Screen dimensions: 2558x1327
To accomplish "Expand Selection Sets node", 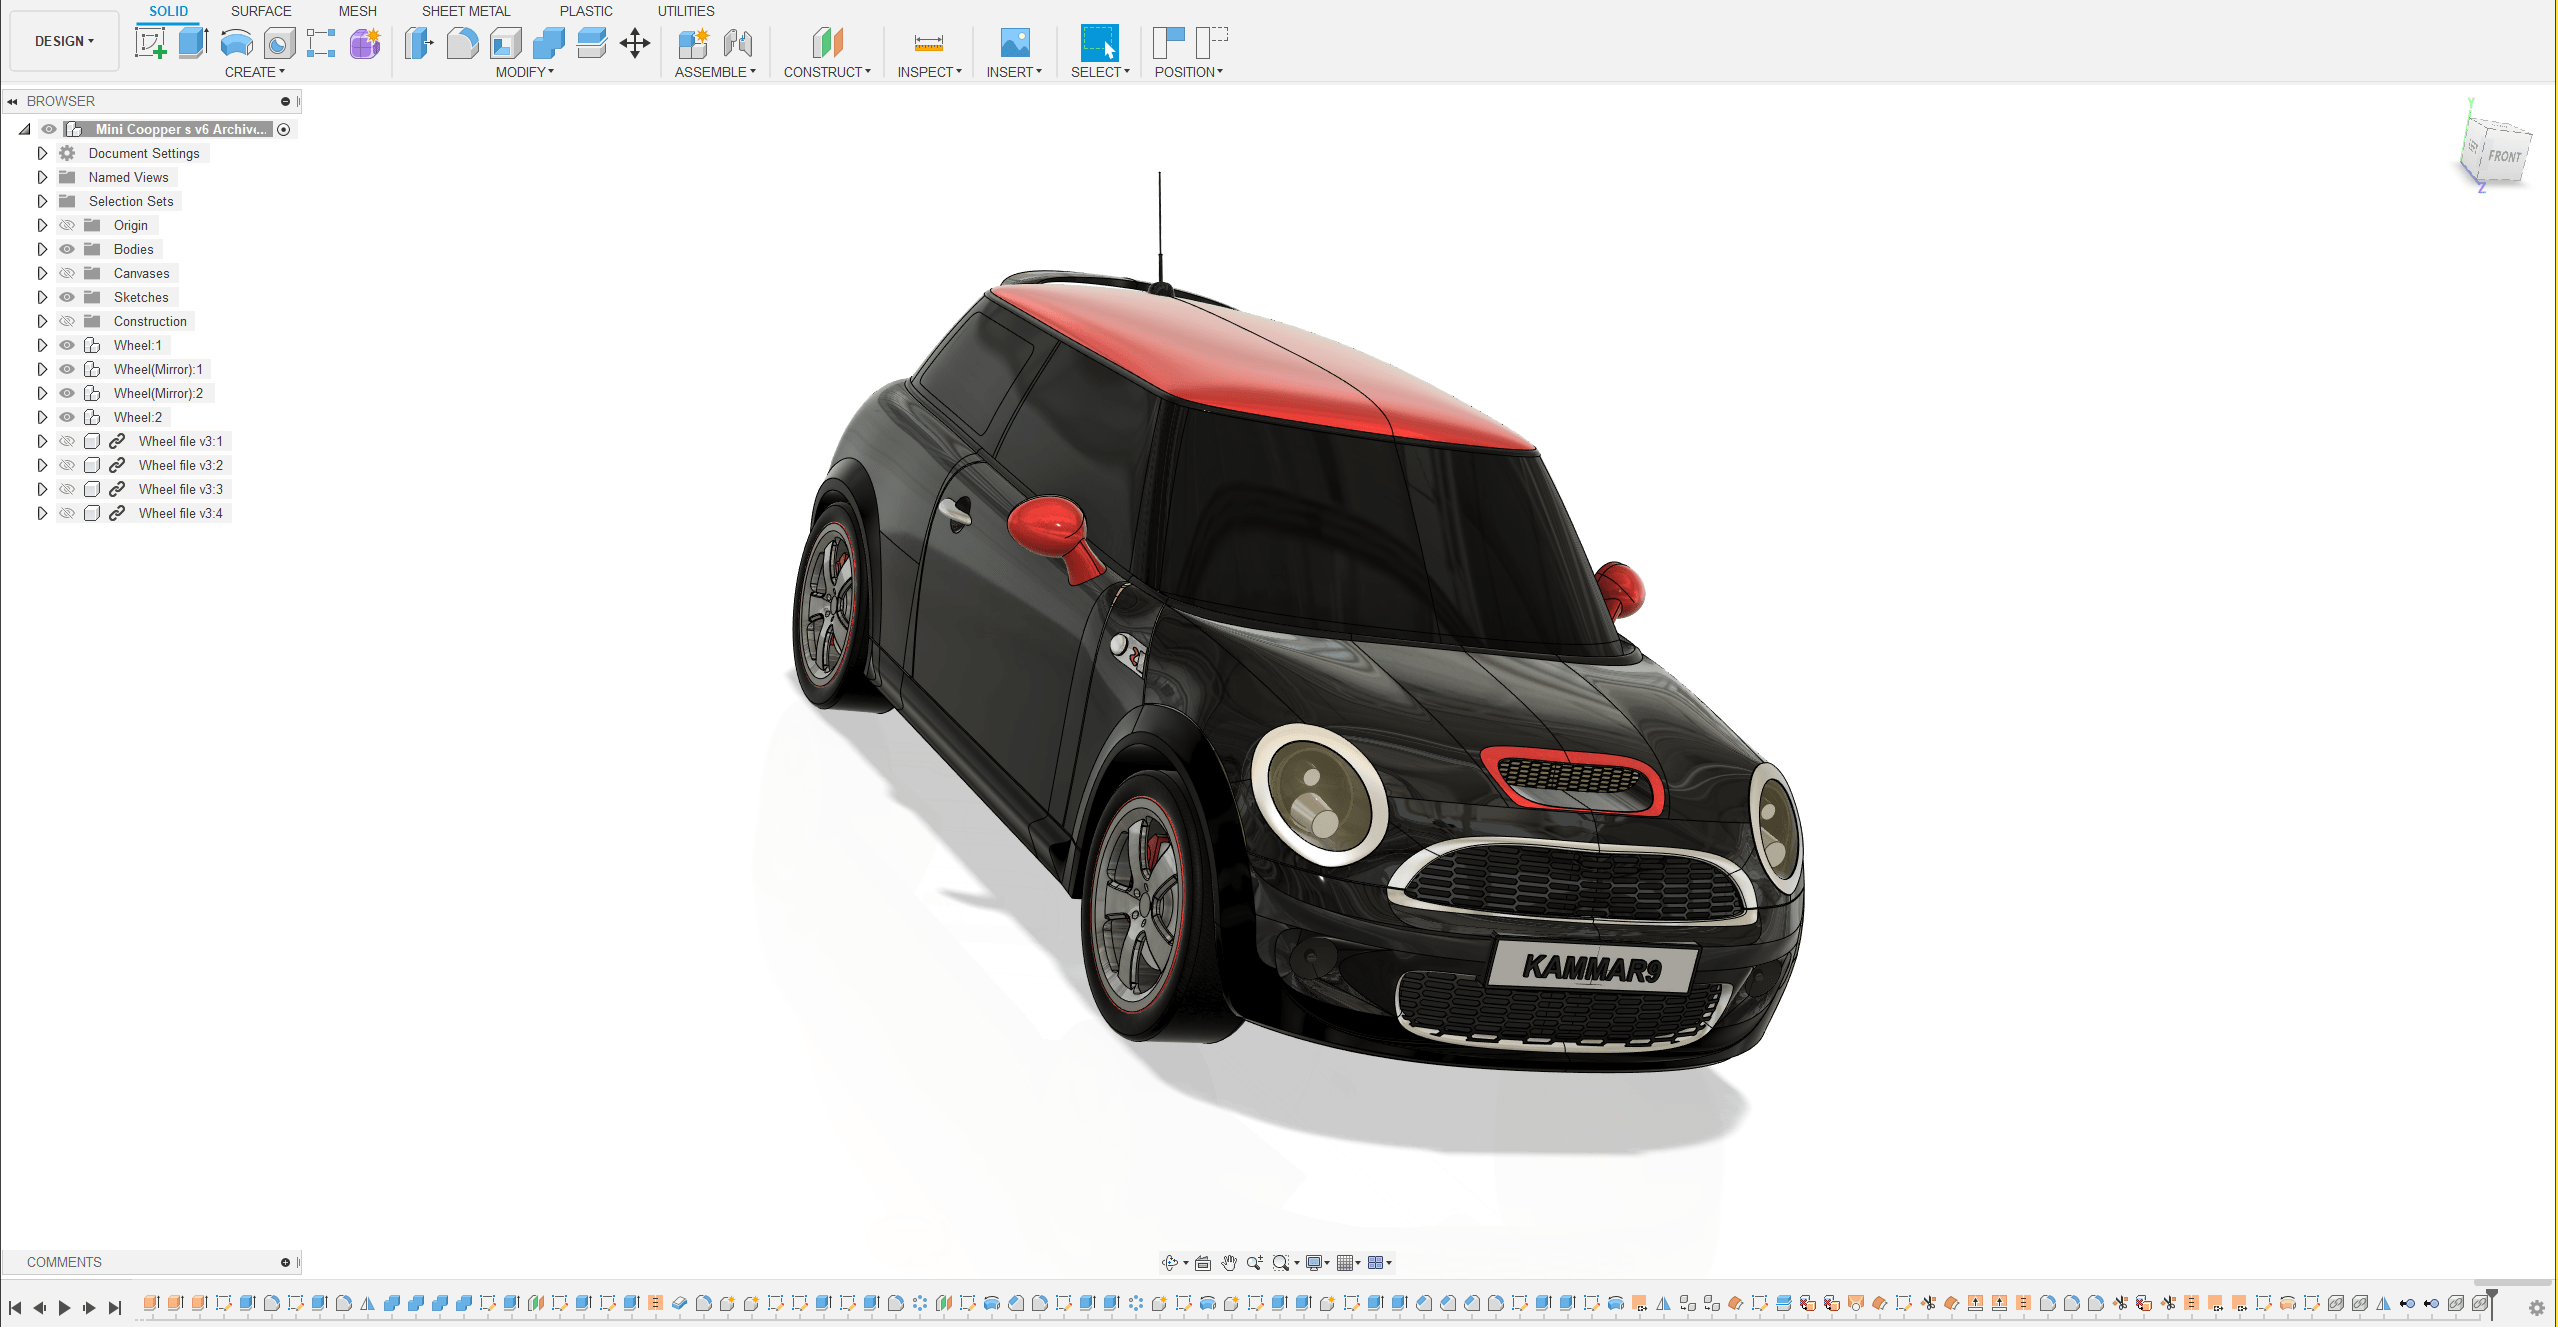I will [x=42, y=201].
